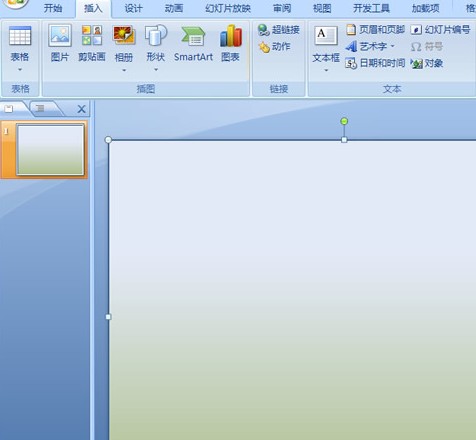476x440 pixels.
Task: Switch to the 设计 design tab
Action: (133, 8)
